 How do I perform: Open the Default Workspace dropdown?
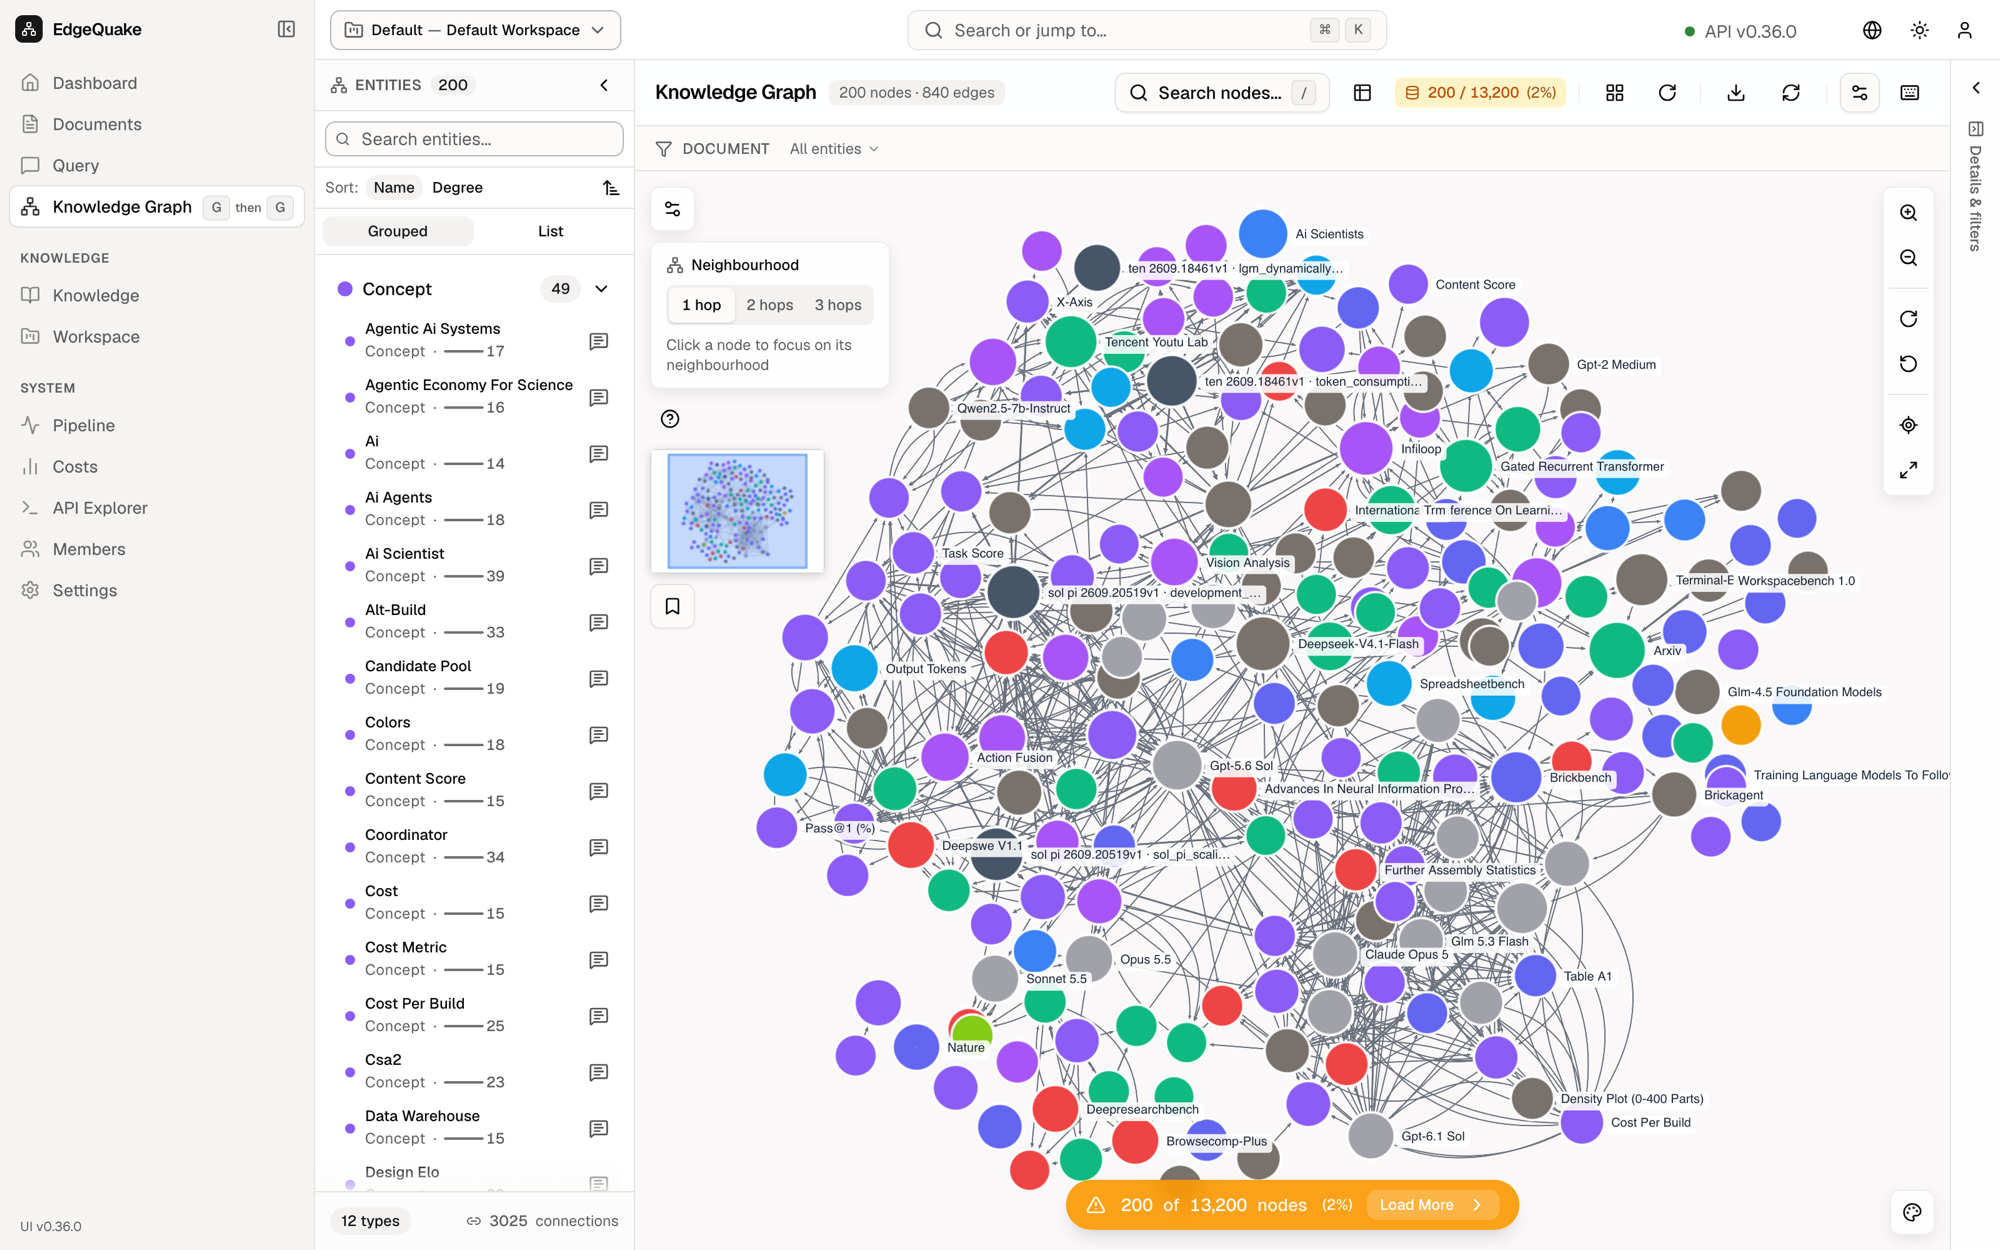(x=475, y=30)
